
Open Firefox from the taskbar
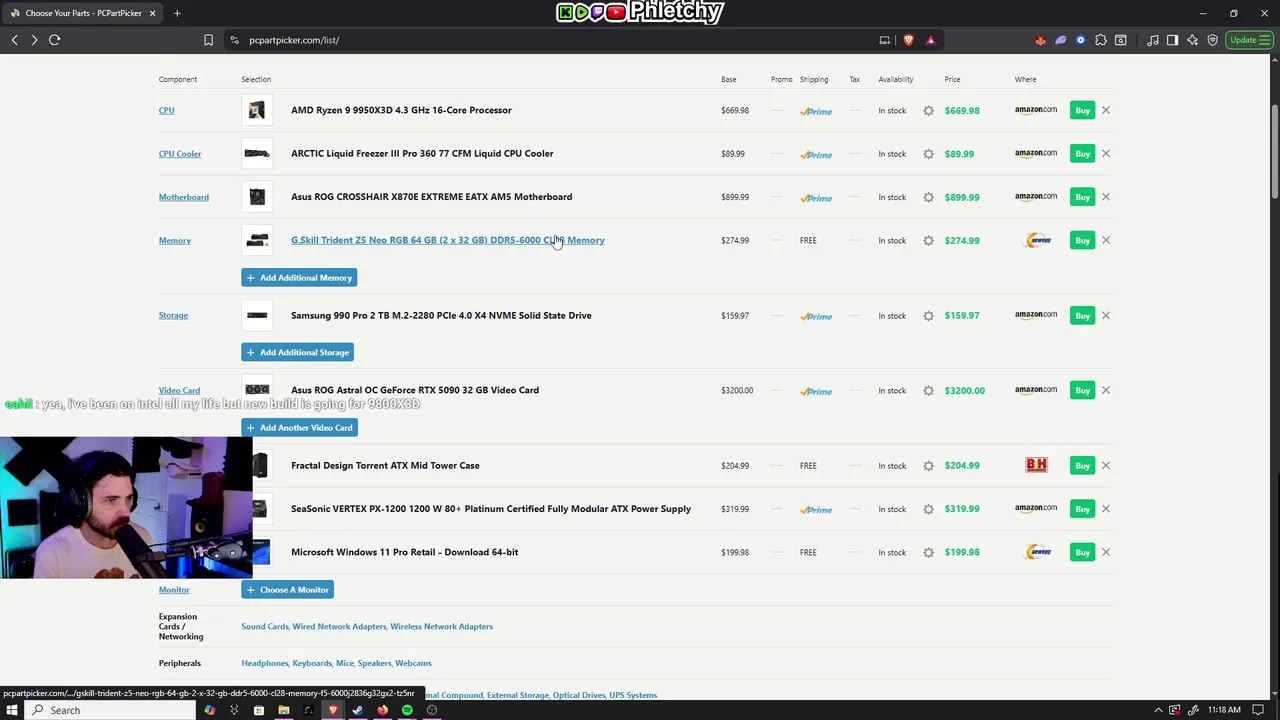pos(382,710)
